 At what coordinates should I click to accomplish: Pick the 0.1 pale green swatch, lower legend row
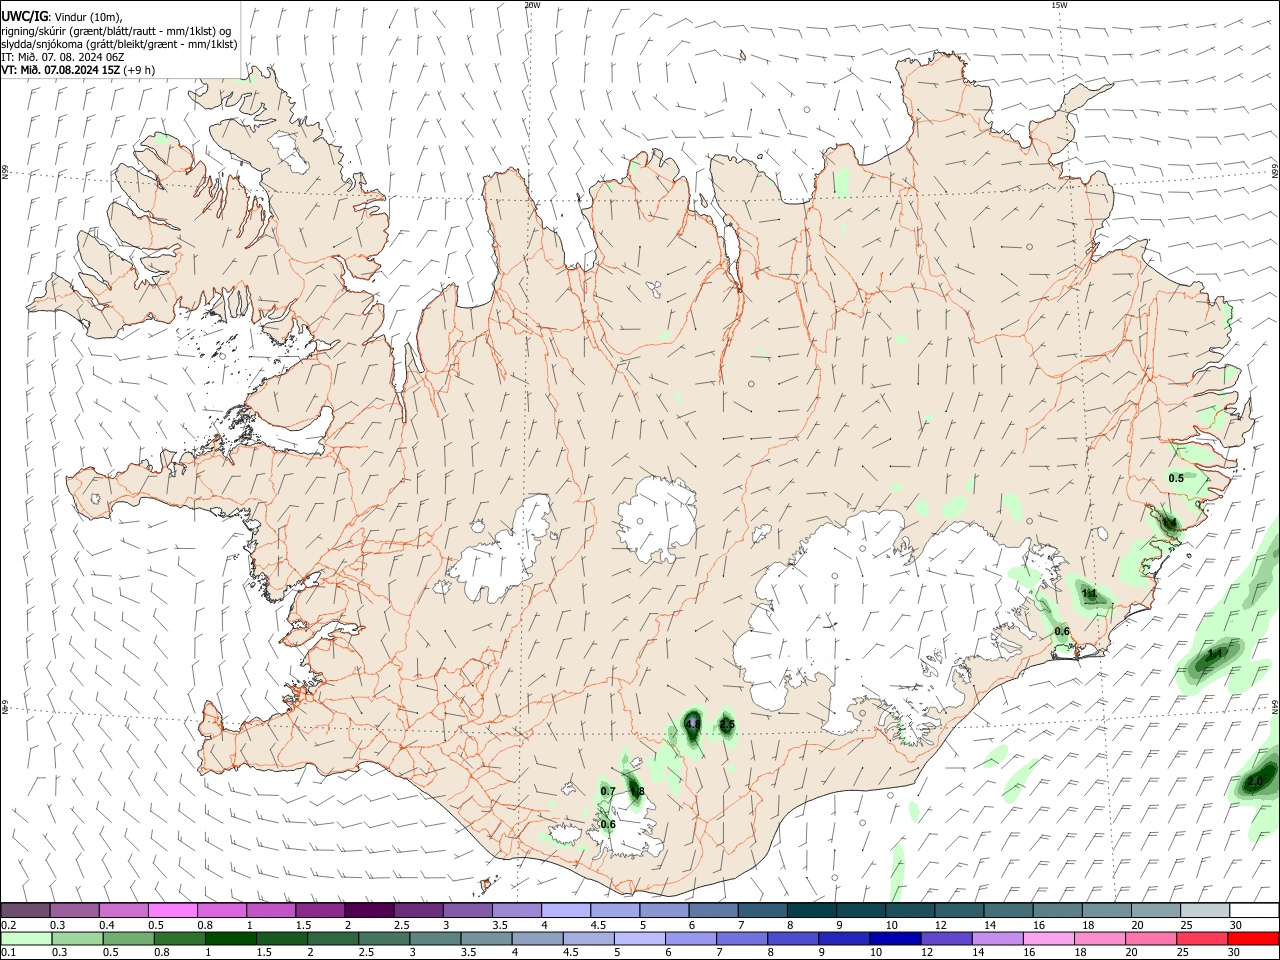[25, 938]
